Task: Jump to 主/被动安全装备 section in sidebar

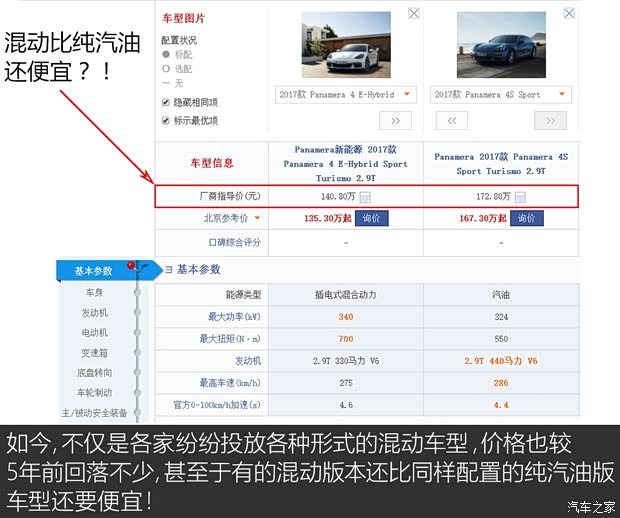Action: pos(95,413)
